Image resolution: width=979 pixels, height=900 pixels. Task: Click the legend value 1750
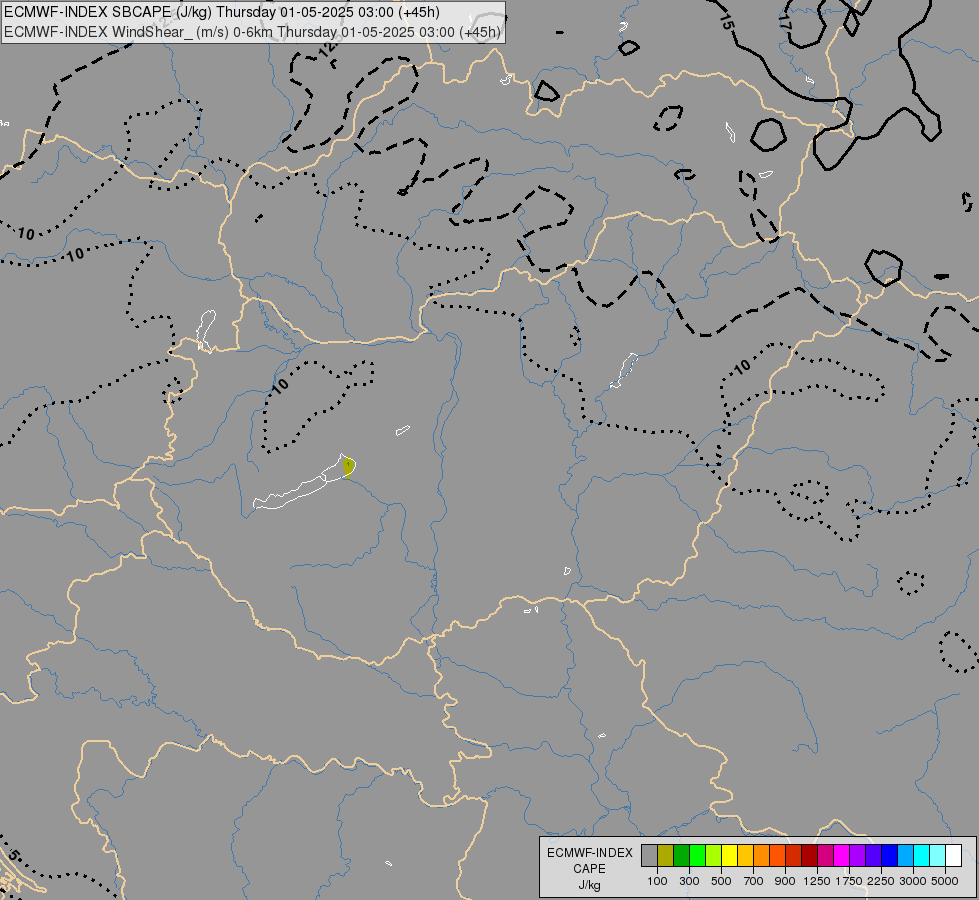pos(849,881)
